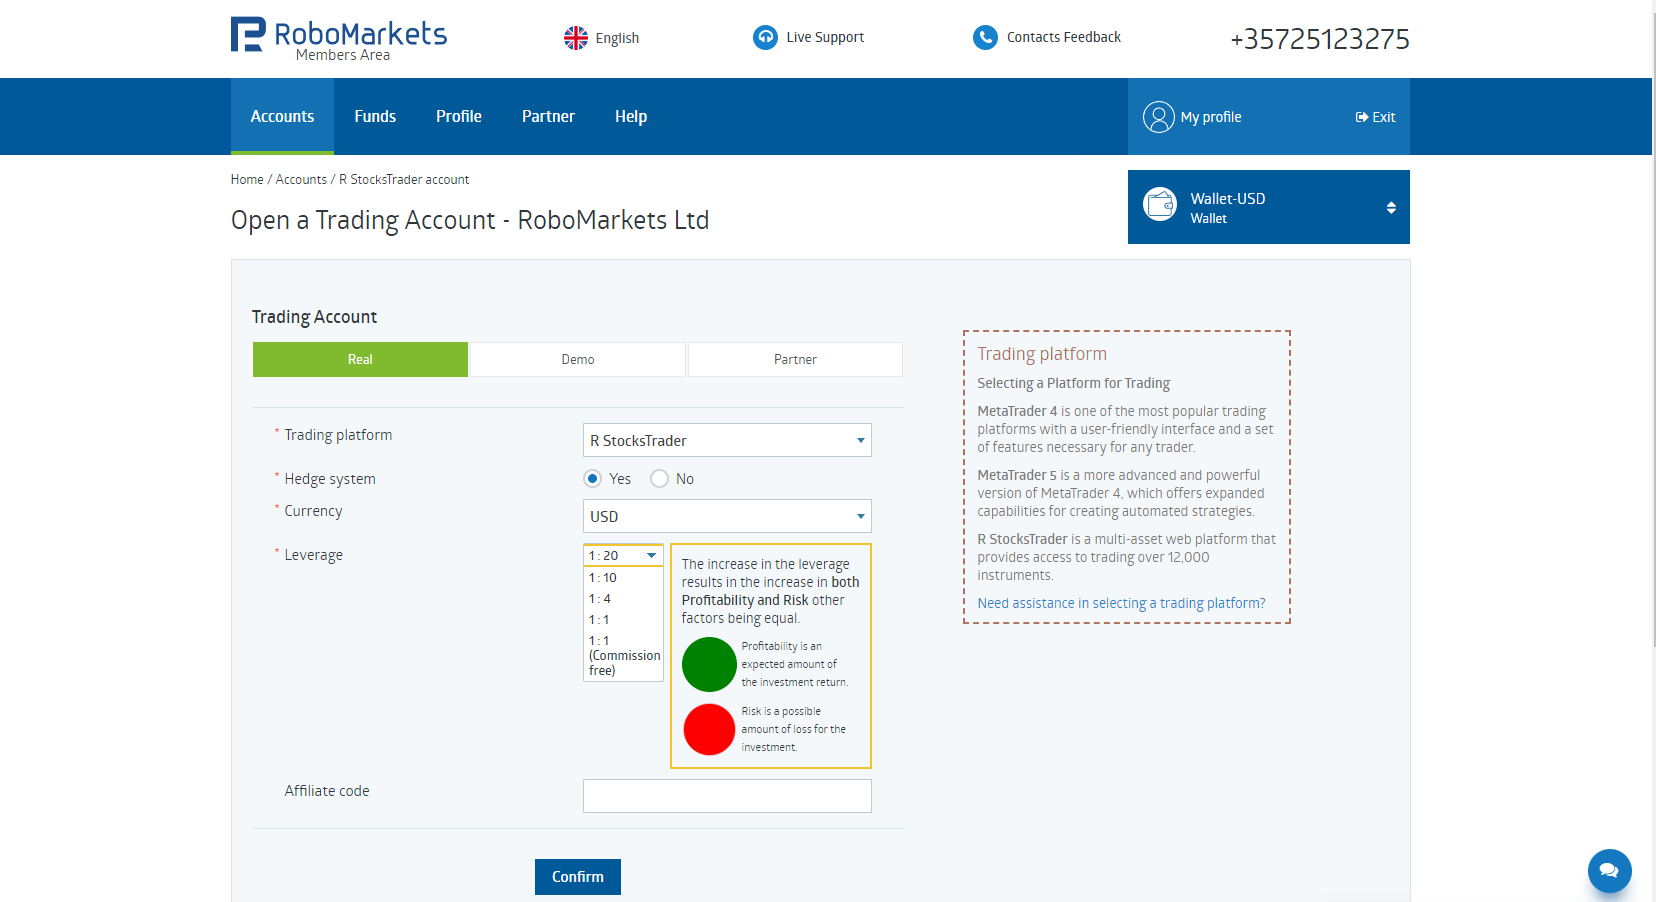Open the Accounts menu
The height and width of the screenshot is (902, 1656).
(x=282, y=116)
